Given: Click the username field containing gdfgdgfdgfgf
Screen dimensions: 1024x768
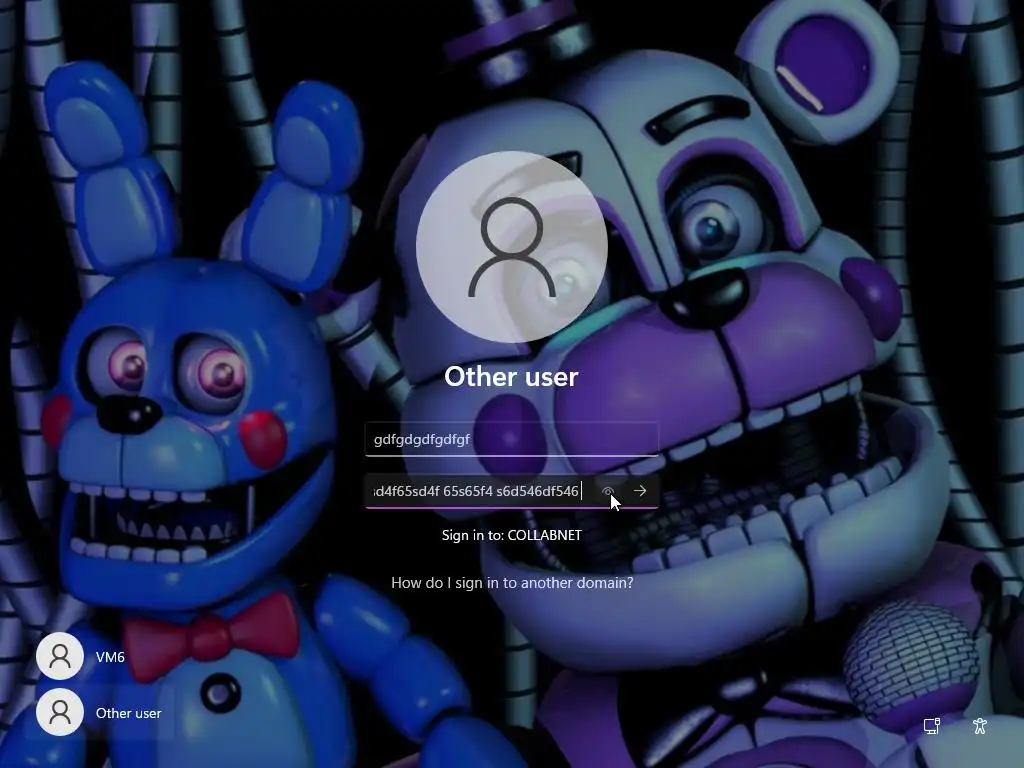Looking at the screenshot, I should point(511,439).
